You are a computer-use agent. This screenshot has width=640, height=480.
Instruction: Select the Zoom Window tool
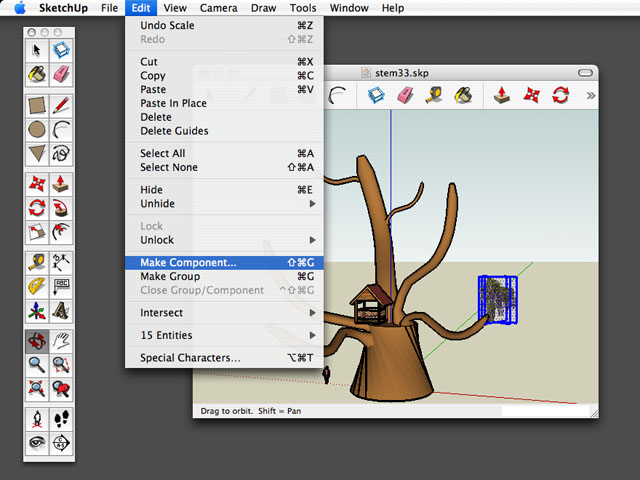pyautogui.click(x=61, y=365)
